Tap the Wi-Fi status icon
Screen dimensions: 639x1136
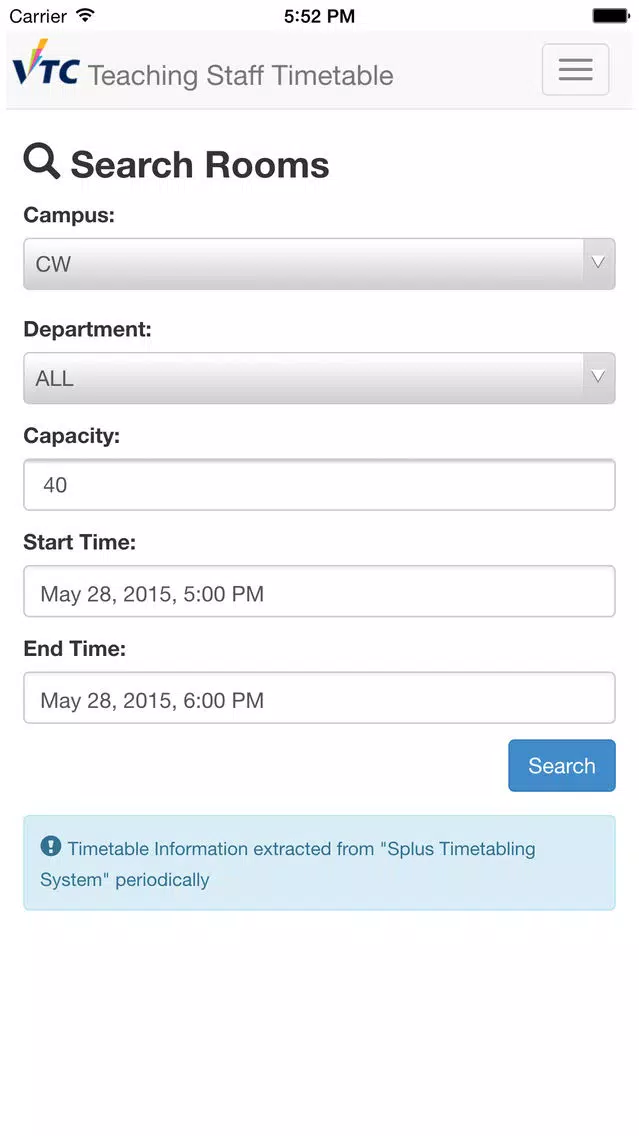pyautogui.click(x=85, y=14)
